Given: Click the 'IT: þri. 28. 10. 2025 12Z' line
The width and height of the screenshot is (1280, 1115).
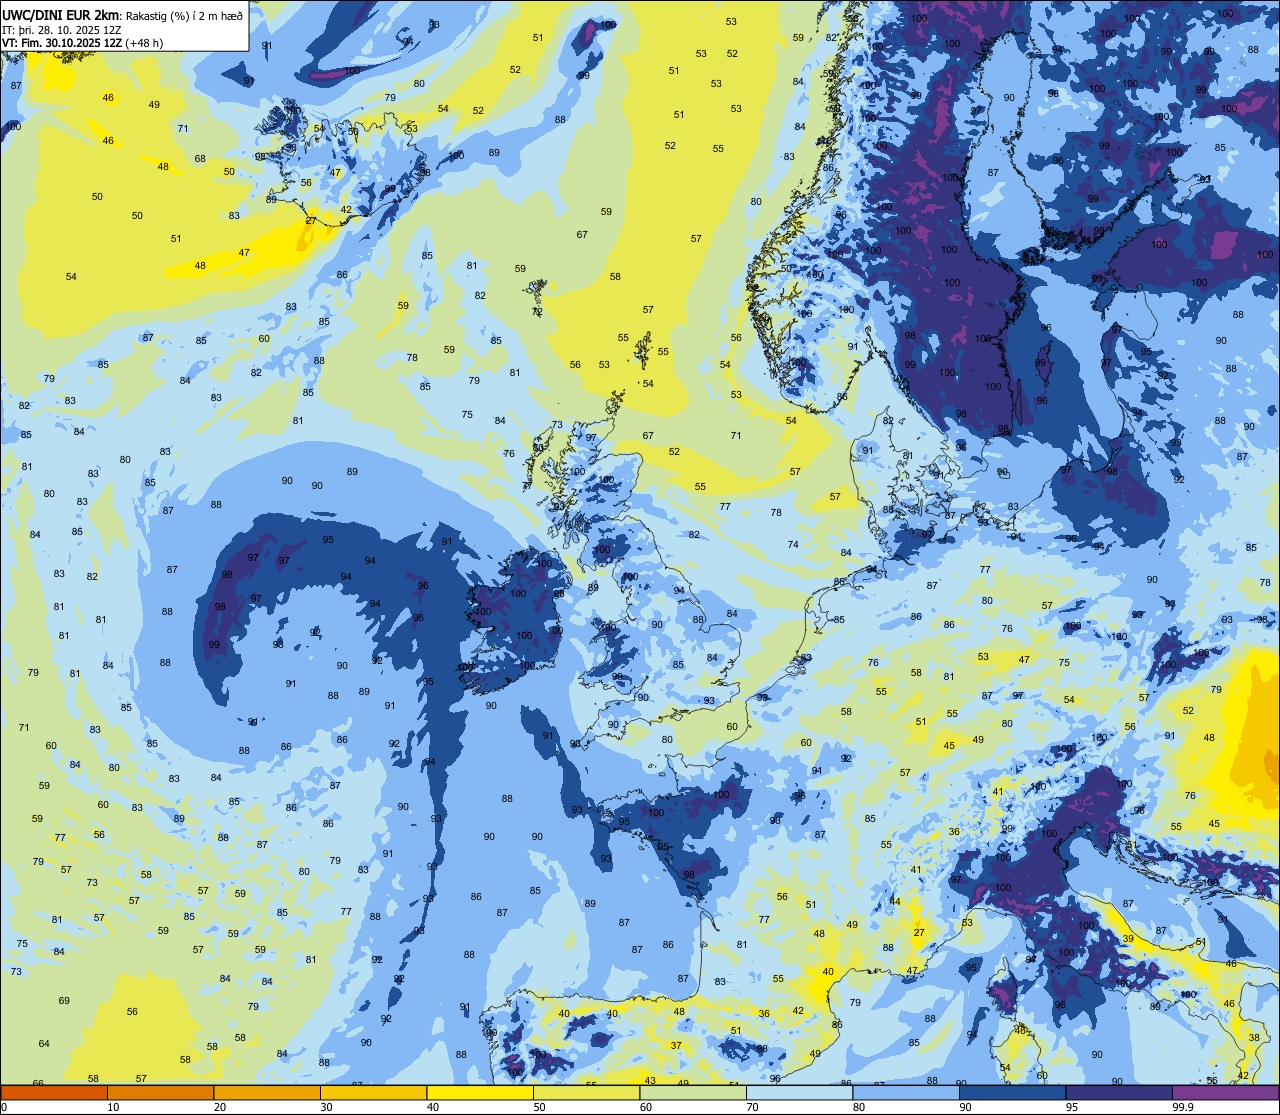Looking at the screenshot, I should pos(60,30).
